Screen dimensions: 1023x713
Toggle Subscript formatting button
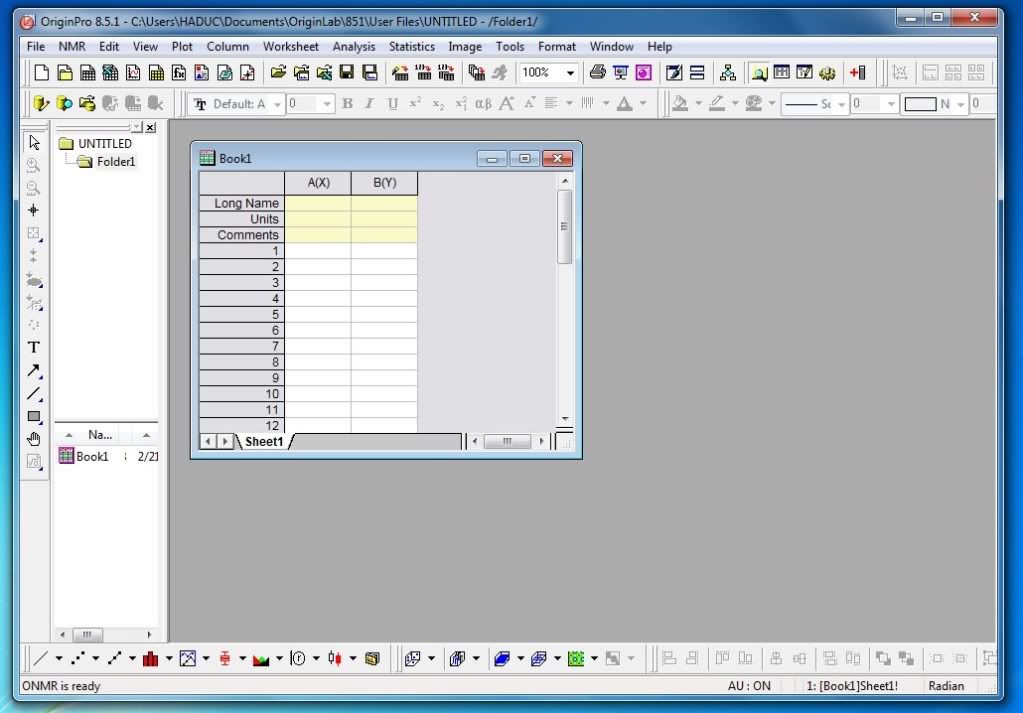pyautogui.click(x=438, y=103)
